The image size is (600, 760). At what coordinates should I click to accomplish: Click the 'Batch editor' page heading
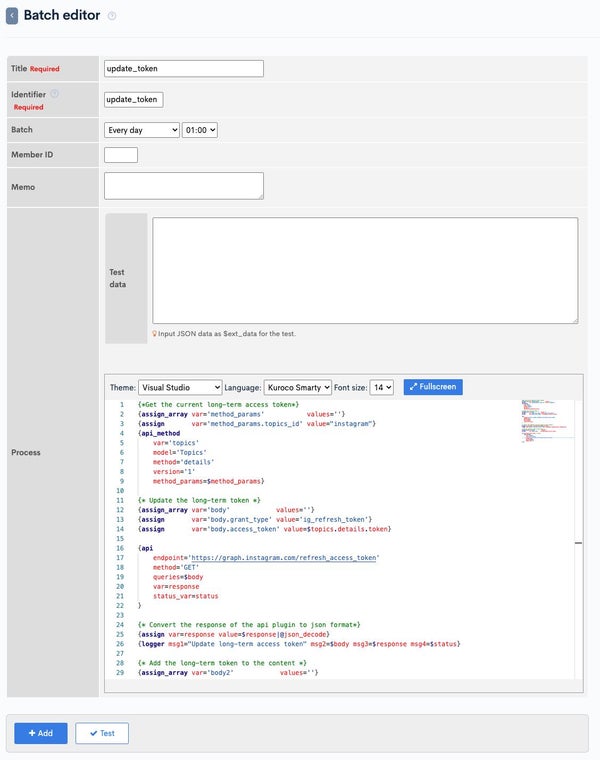click(x=62, y=16)
